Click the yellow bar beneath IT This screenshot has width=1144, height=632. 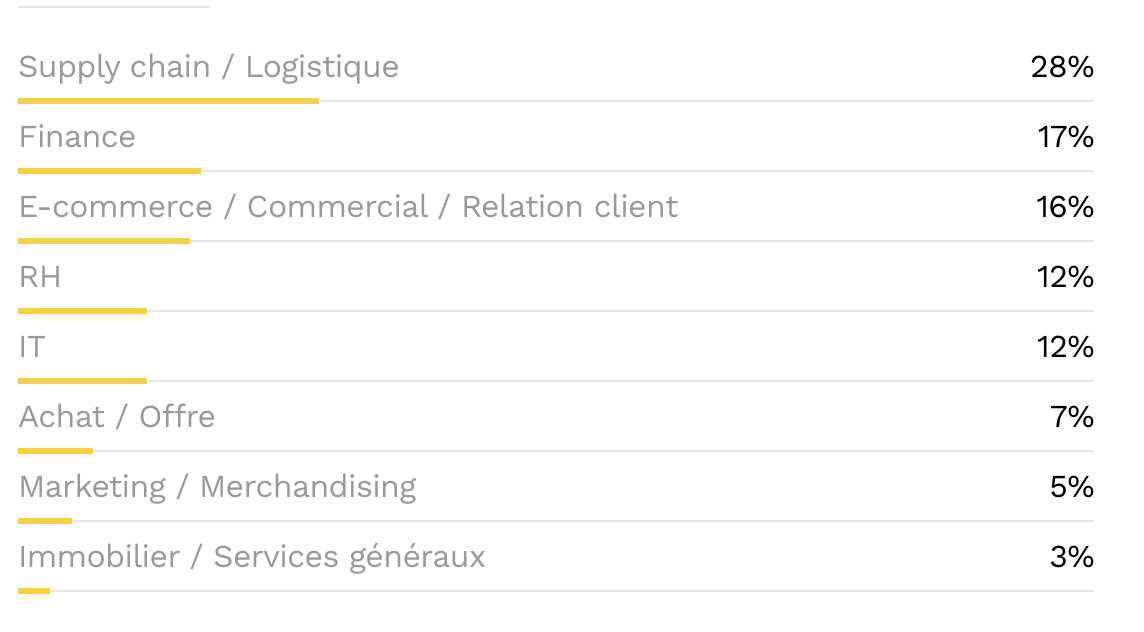(82, 381)
